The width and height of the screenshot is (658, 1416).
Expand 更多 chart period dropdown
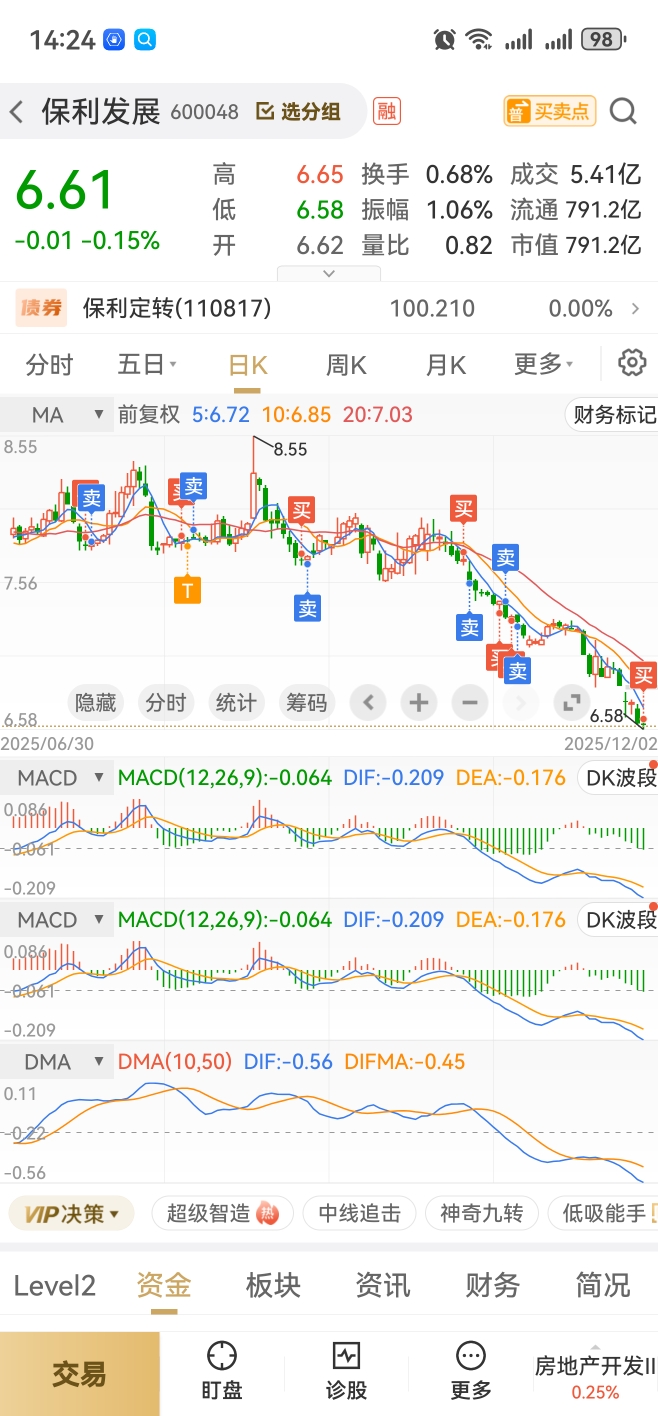tap(544, 364)
